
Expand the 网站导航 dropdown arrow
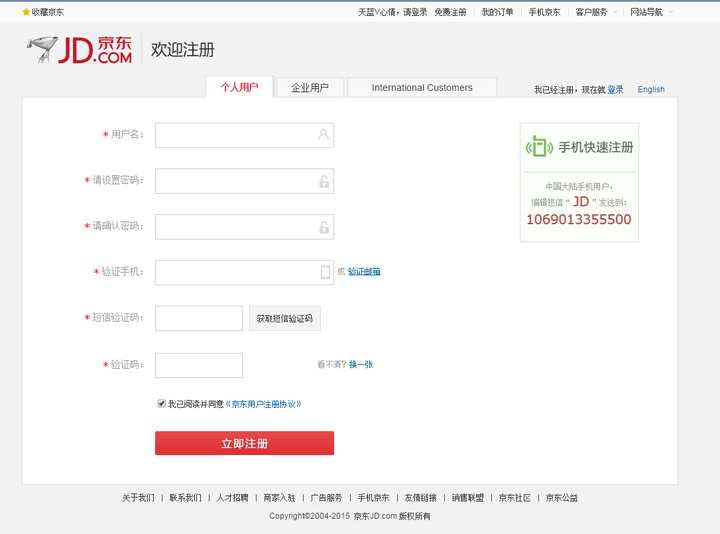pyautogui.click(x=670, y=12)
